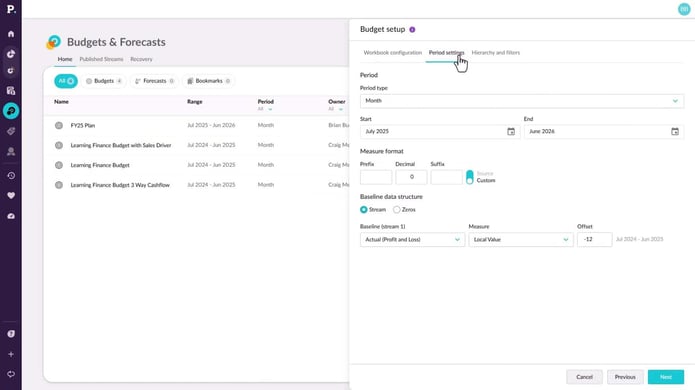Image resolution: width=695 pixels, height=390 pixels.
Task: Open the calendar icon in End field
Action: tap(675, 132)
